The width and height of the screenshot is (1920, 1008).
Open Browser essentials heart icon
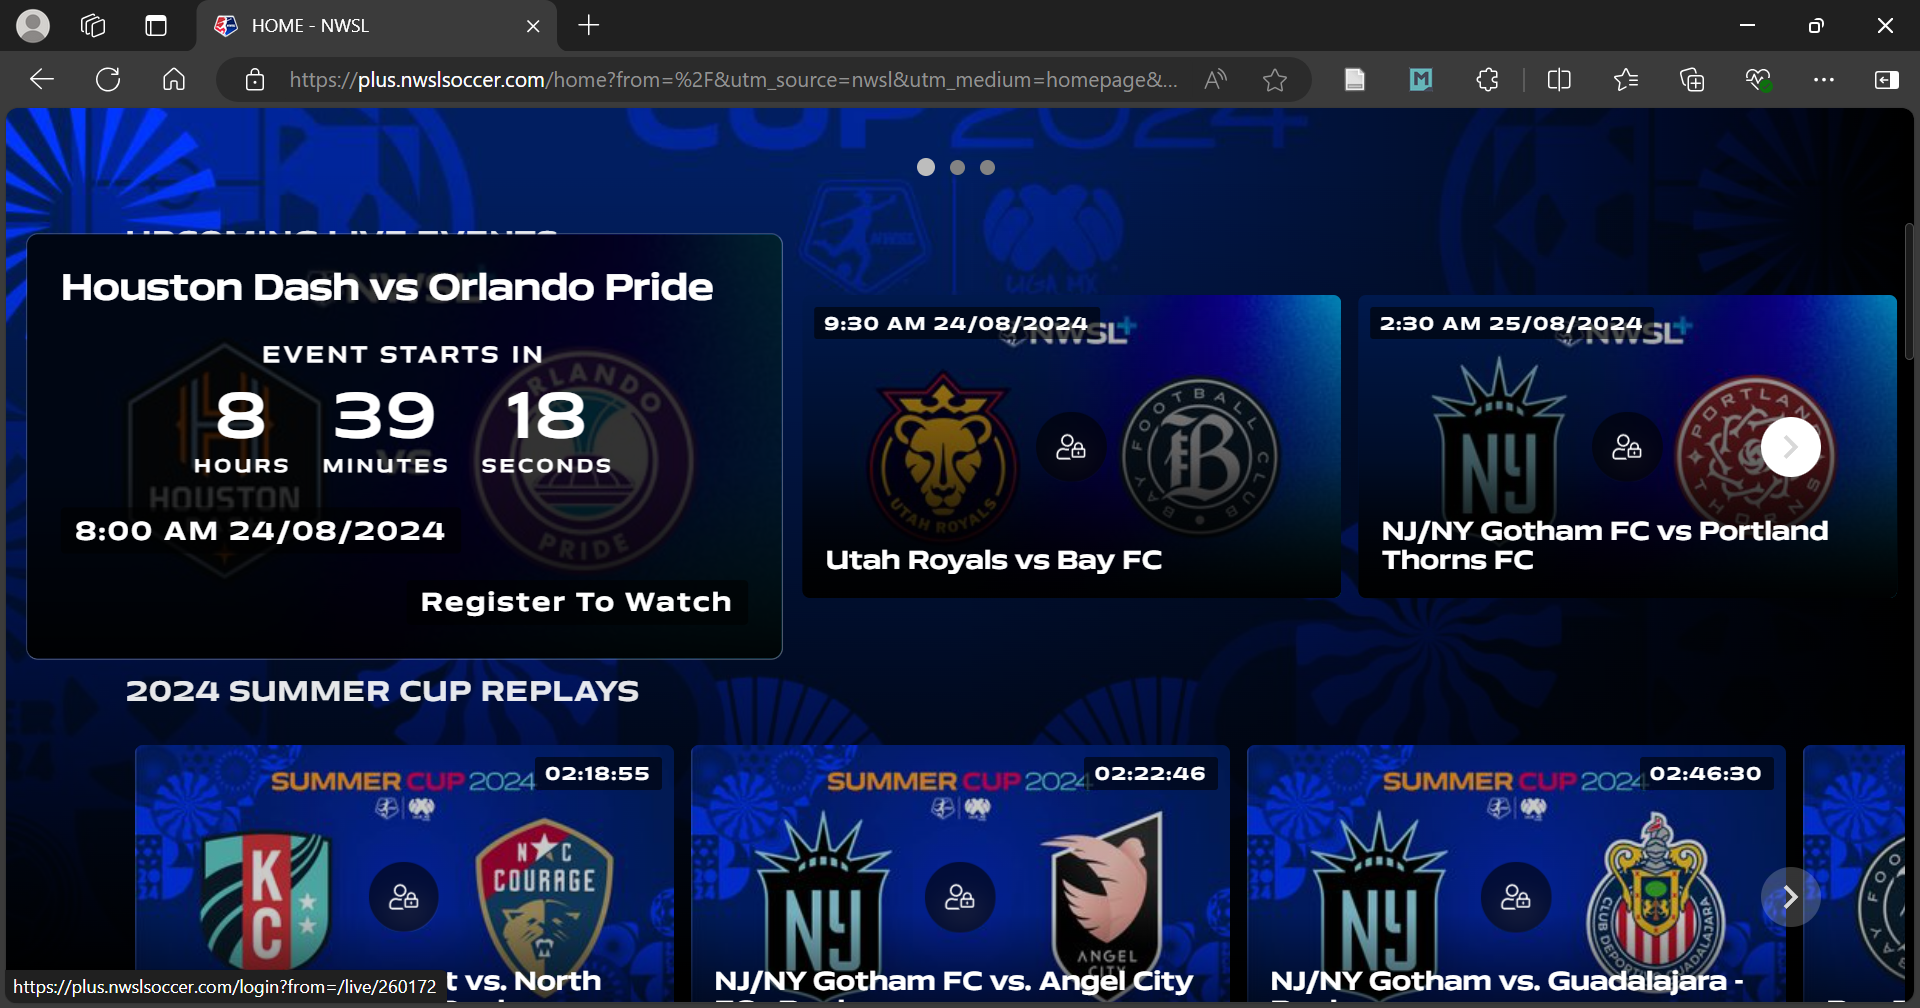[1759, 80]
